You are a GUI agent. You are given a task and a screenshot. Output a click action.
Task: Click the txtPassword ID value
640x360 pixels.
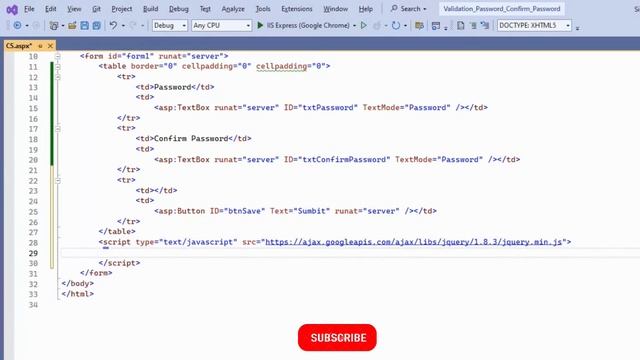[x=328, y=108]
